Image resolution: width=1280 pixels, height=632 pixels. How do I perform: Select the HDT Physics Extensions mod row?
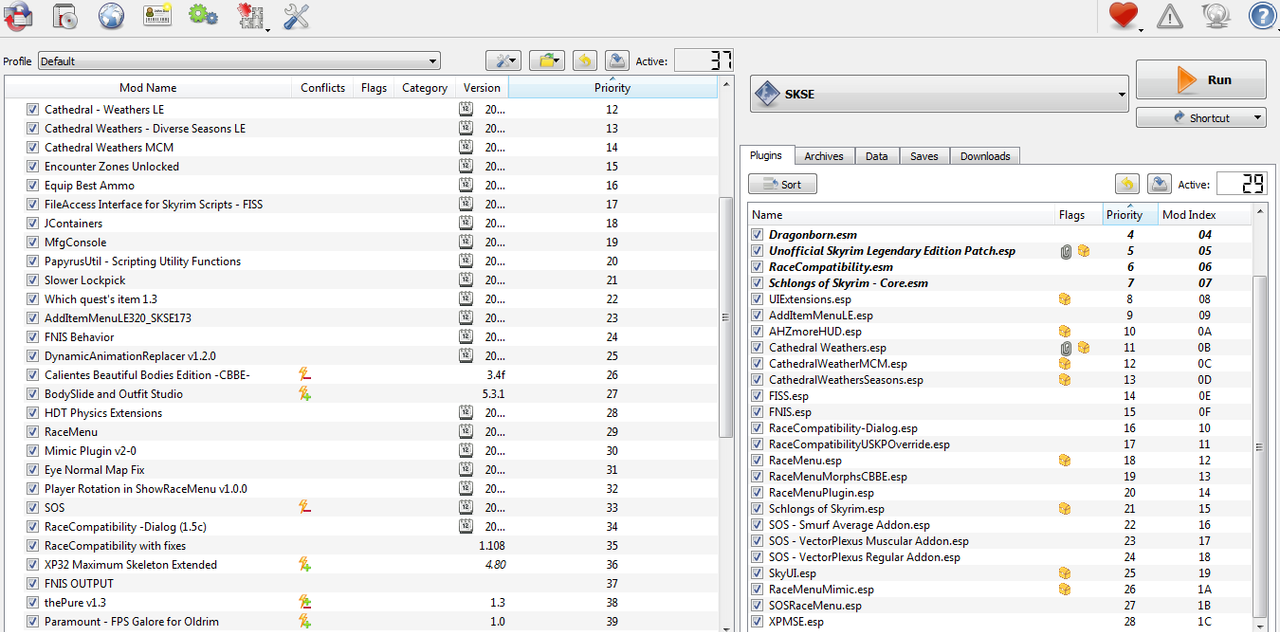tap(361, 413)
